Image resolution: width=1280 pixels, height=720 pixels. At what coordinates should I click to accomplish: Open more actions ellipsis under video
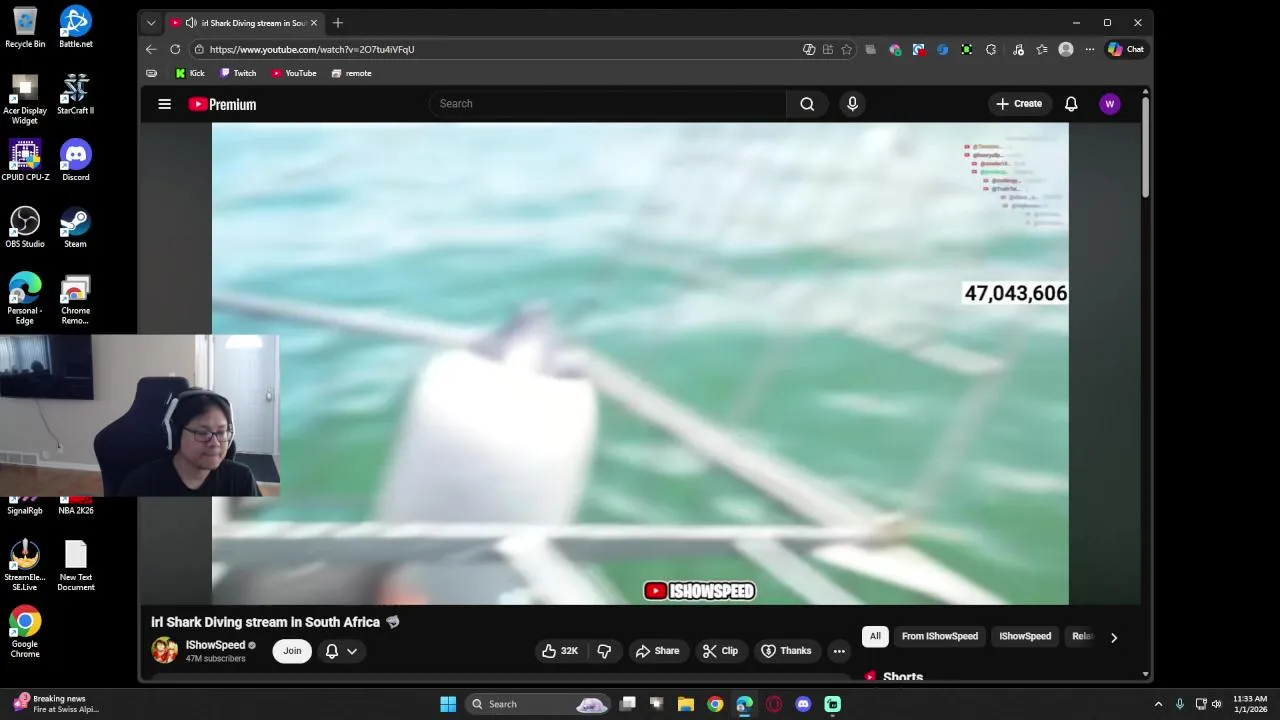click(x=839, y=651)
